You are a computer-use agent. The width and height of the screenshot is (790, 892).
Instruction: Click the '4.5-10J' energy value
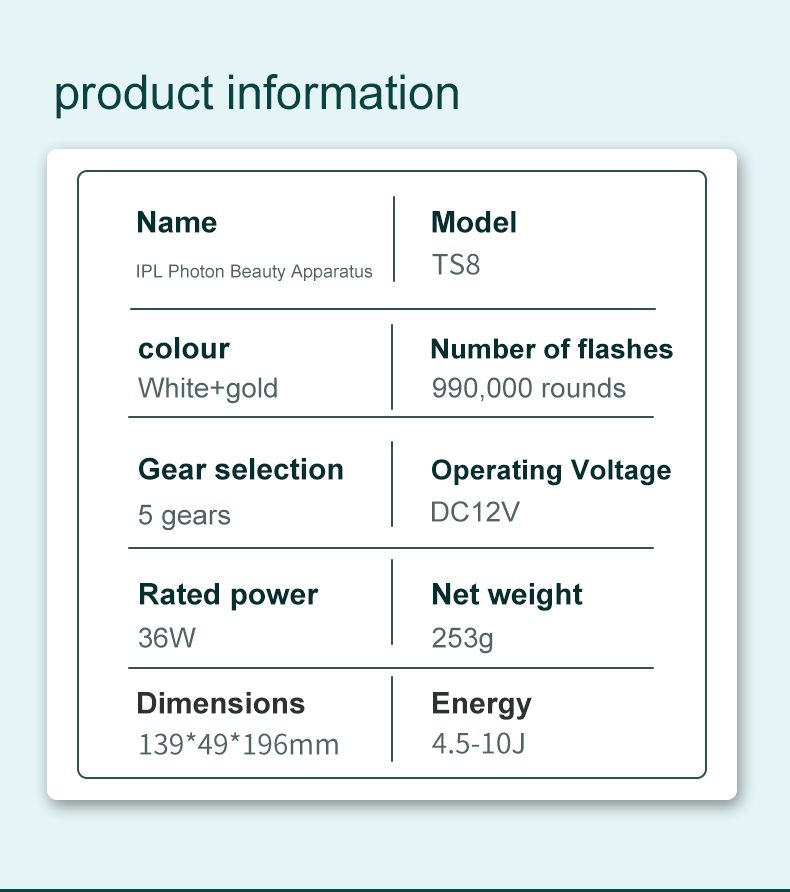pyautogui.click(x=478, y=744)
